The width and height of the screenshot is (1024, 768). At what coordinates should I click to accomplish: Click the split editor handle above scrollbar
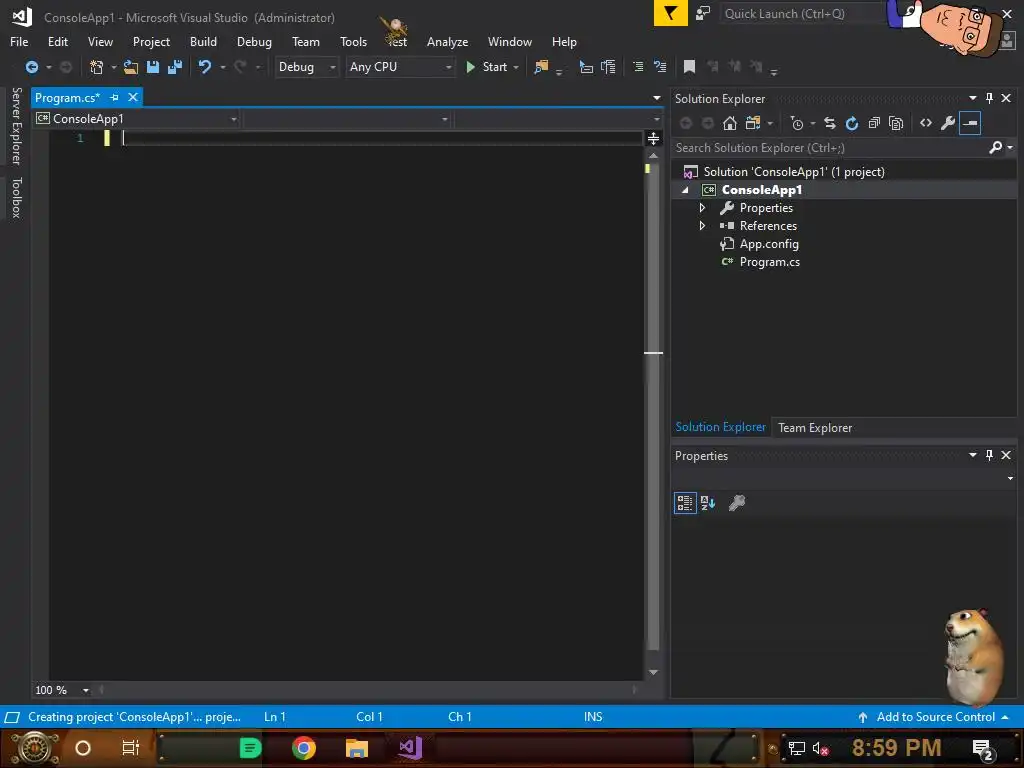[x=653, y=138]
